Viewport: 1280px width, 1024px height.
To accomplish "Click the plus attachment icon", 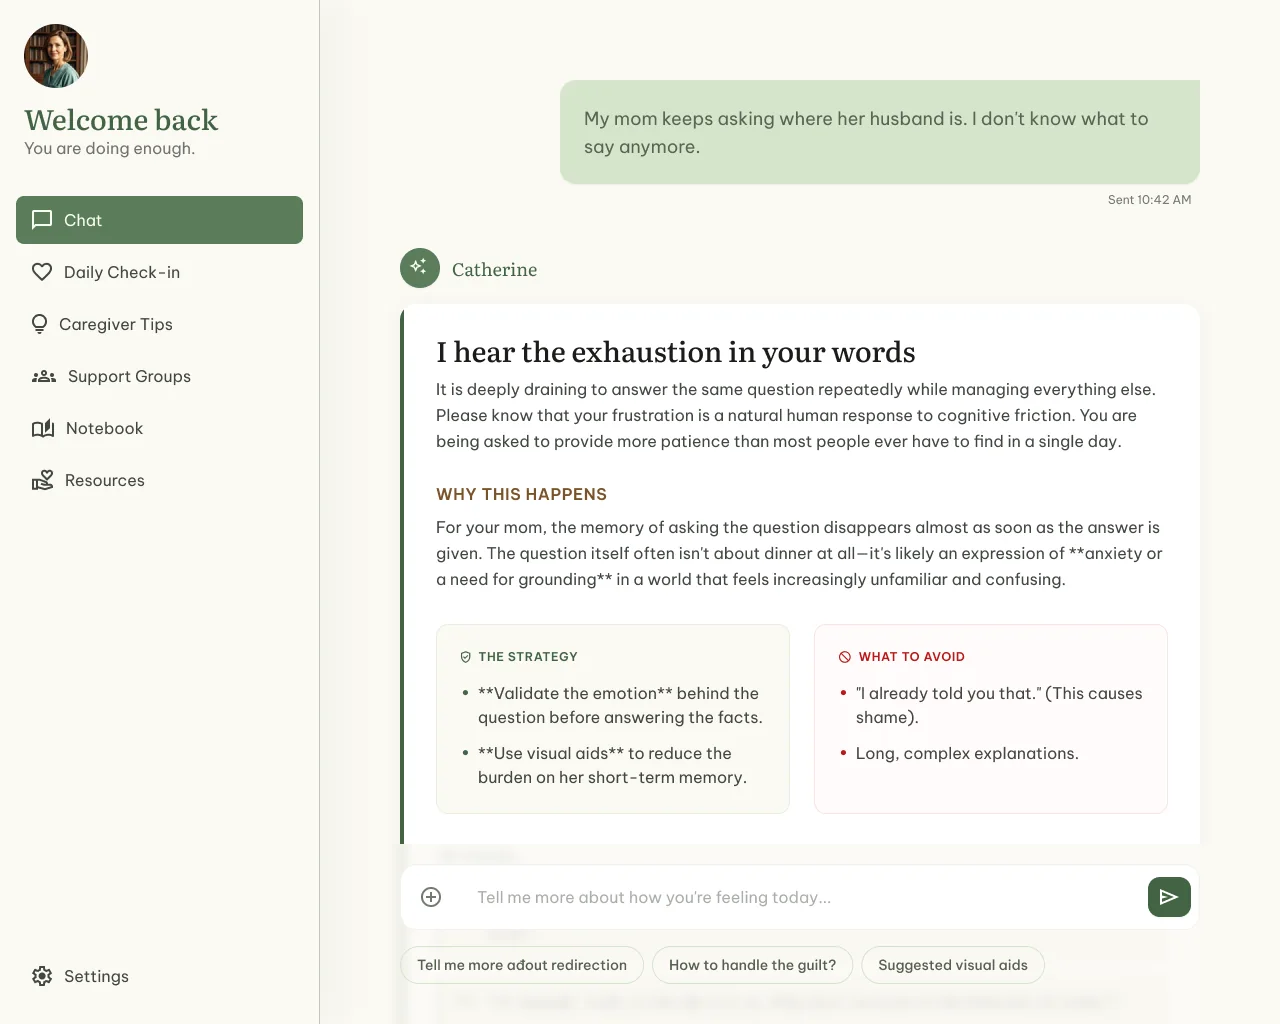I will tap(431, 897).
